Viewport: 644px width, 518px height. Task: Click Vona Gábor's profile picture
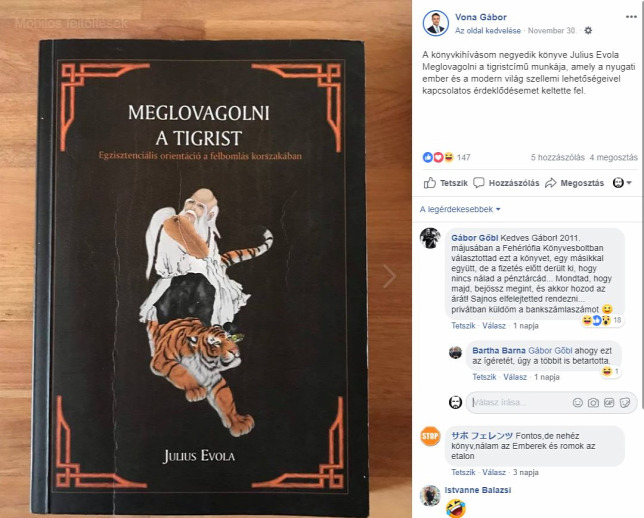tap(435, 23)
